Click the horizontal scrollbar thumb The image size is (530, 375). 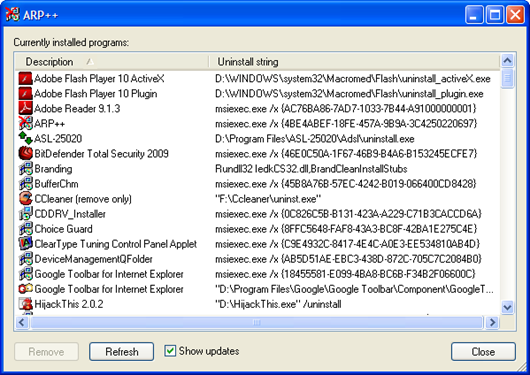coord(257,322)
